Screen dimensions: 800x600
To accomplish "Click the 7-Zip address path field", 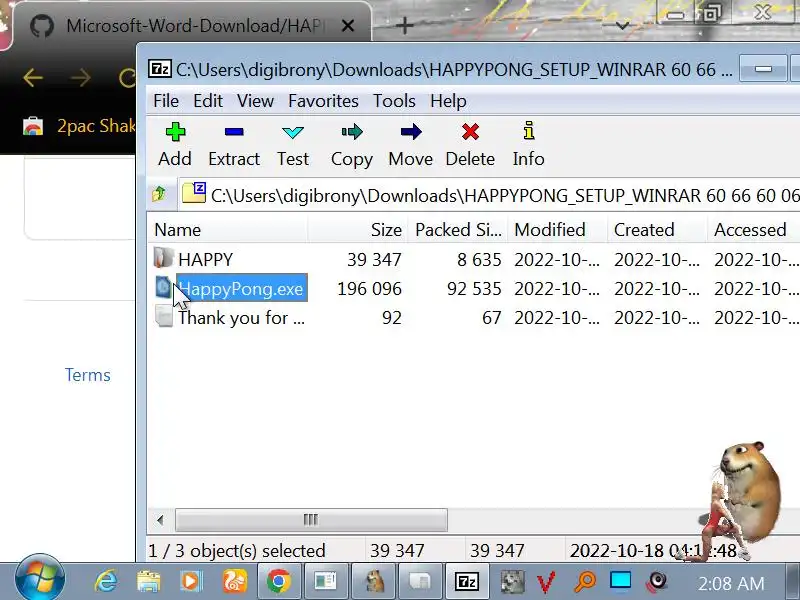I will (489, 195).
